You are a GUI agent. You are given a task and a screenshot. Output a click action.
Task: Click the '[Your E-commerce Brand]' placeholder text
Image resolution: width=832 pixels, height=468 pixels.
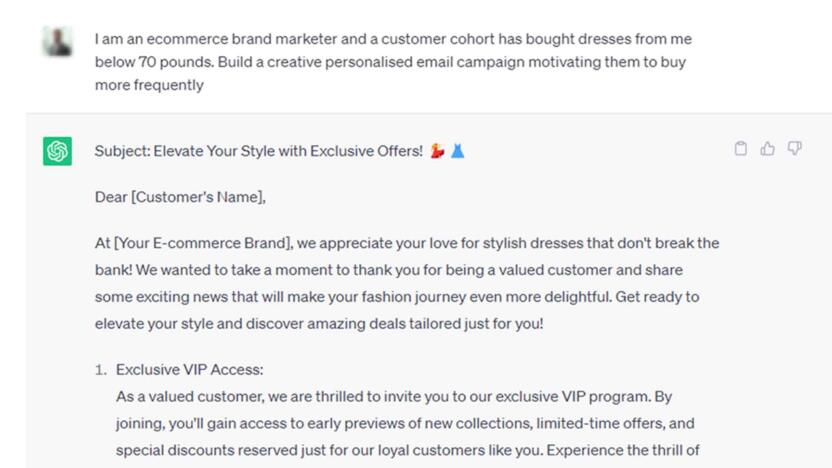[x=203, y=243]
